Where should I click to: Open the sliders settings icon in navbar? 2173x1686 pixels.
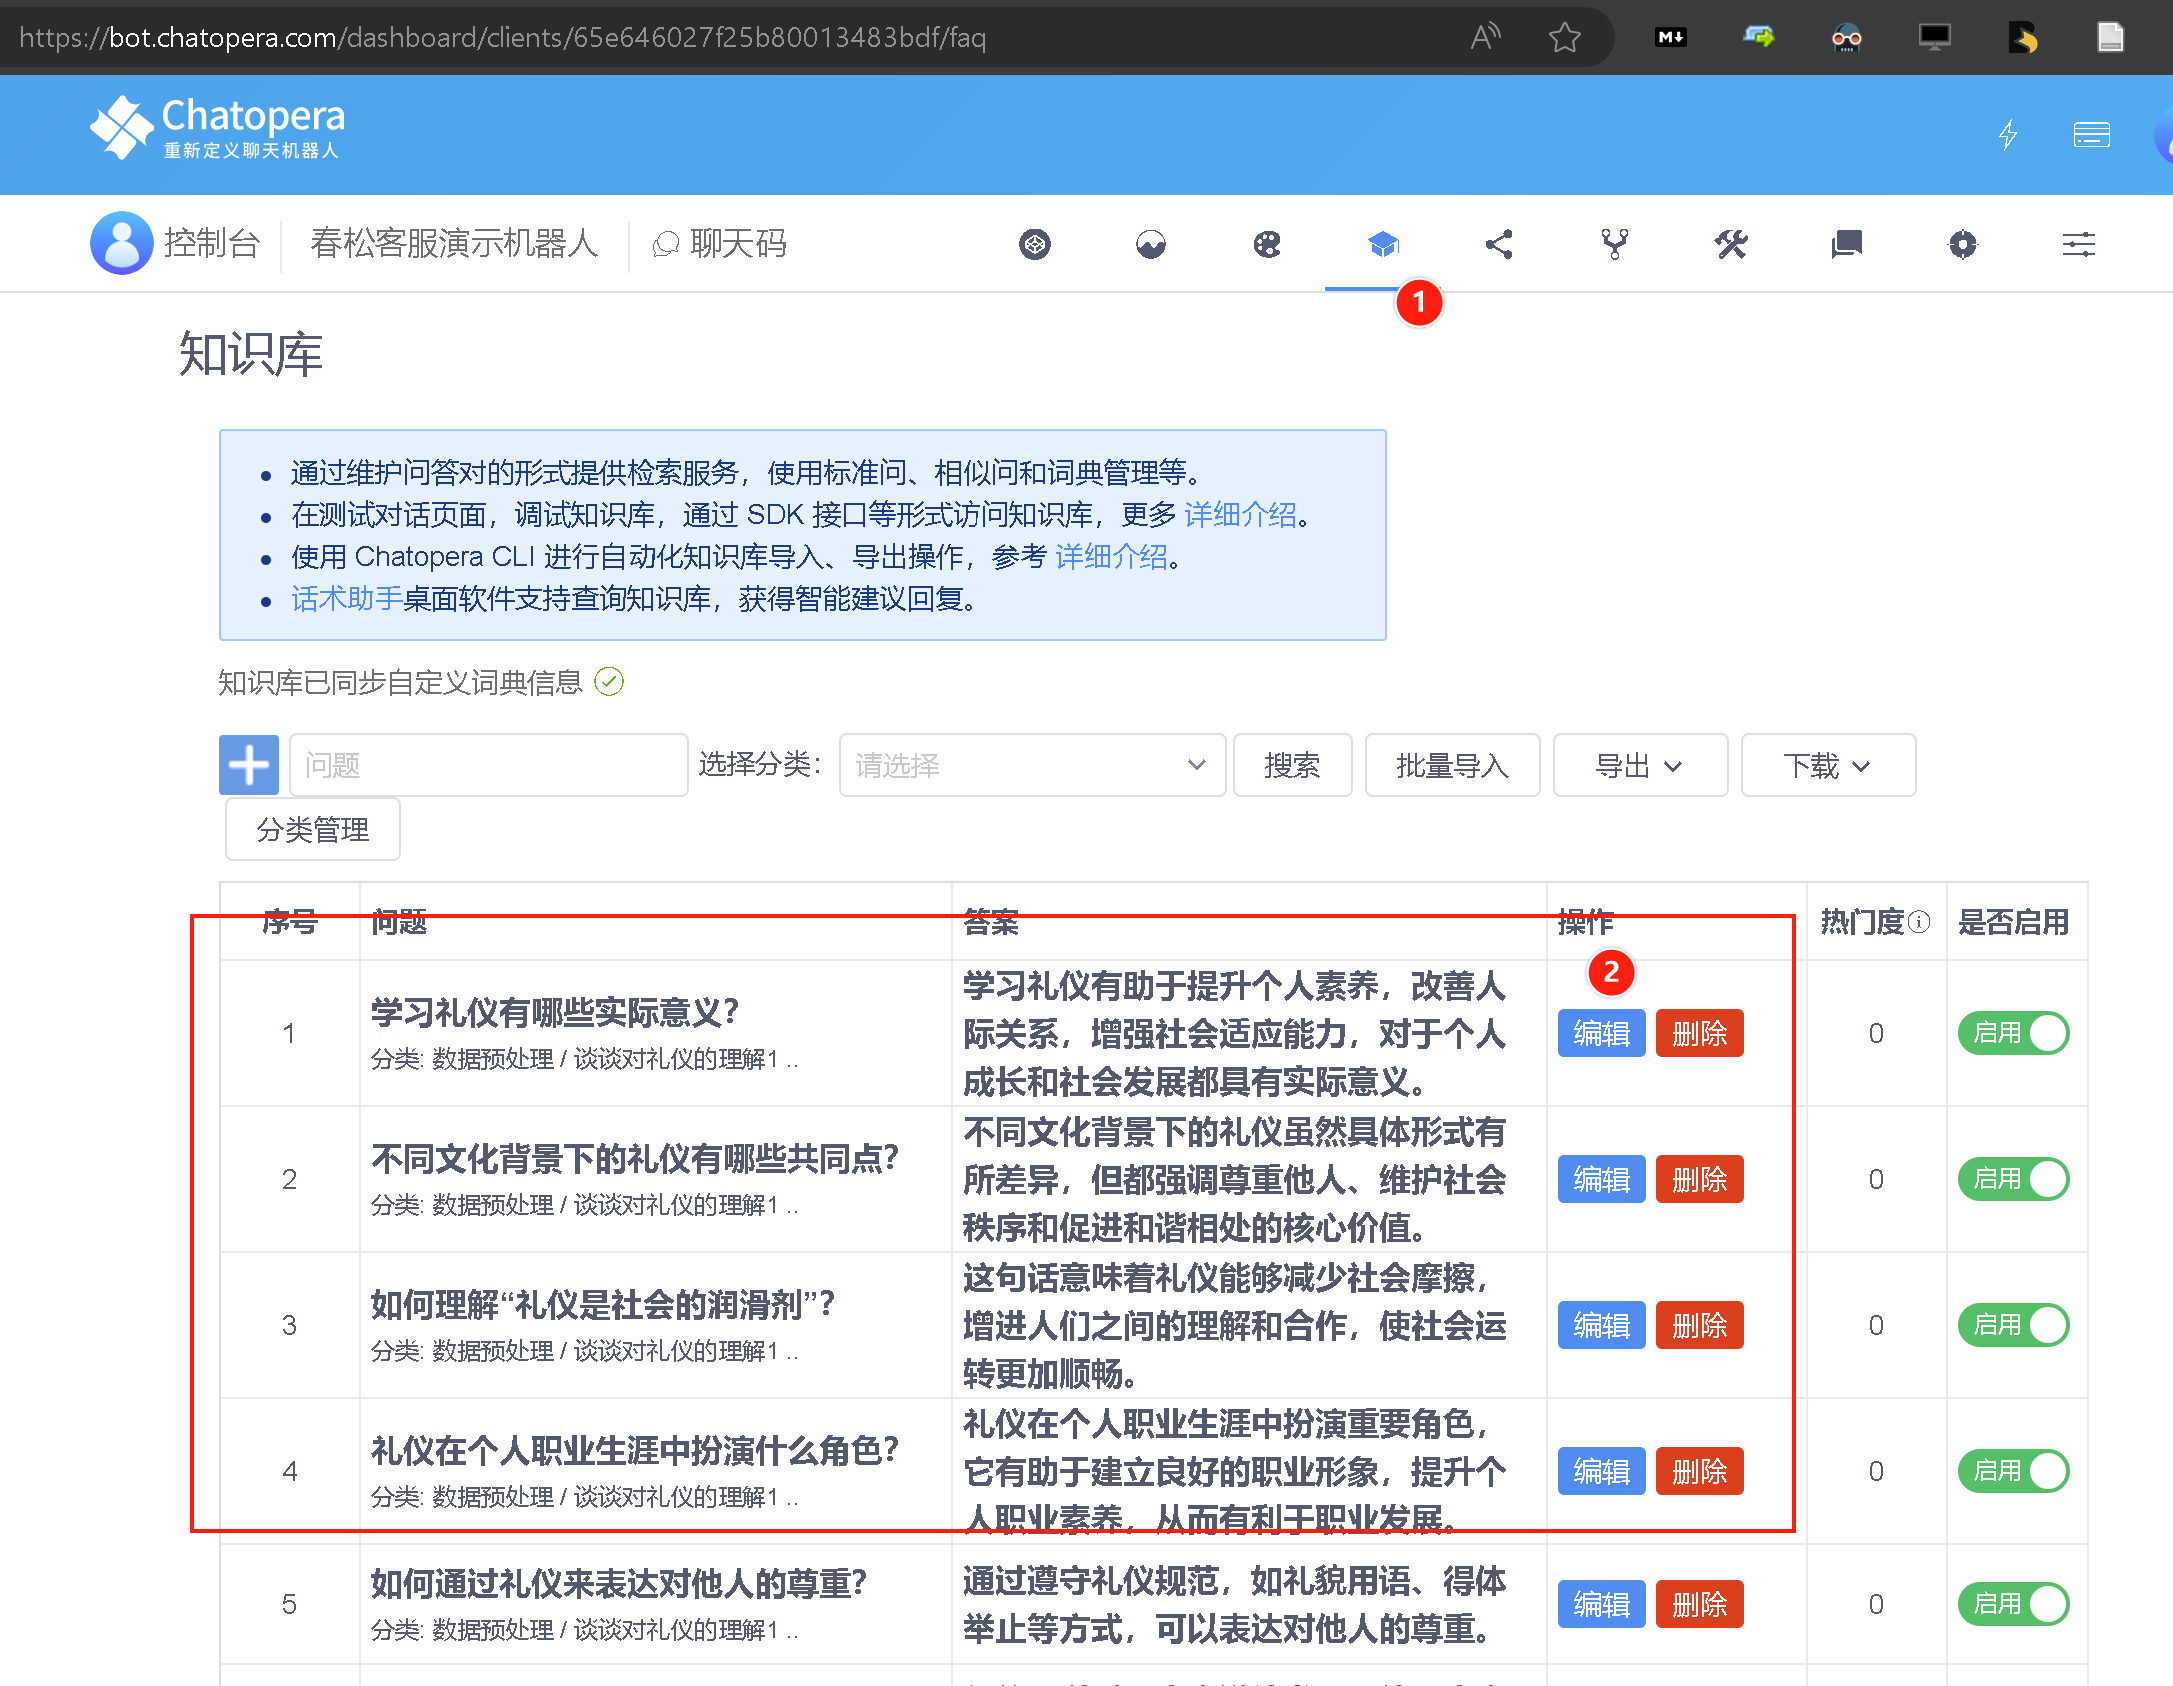tap(2078, 244)
